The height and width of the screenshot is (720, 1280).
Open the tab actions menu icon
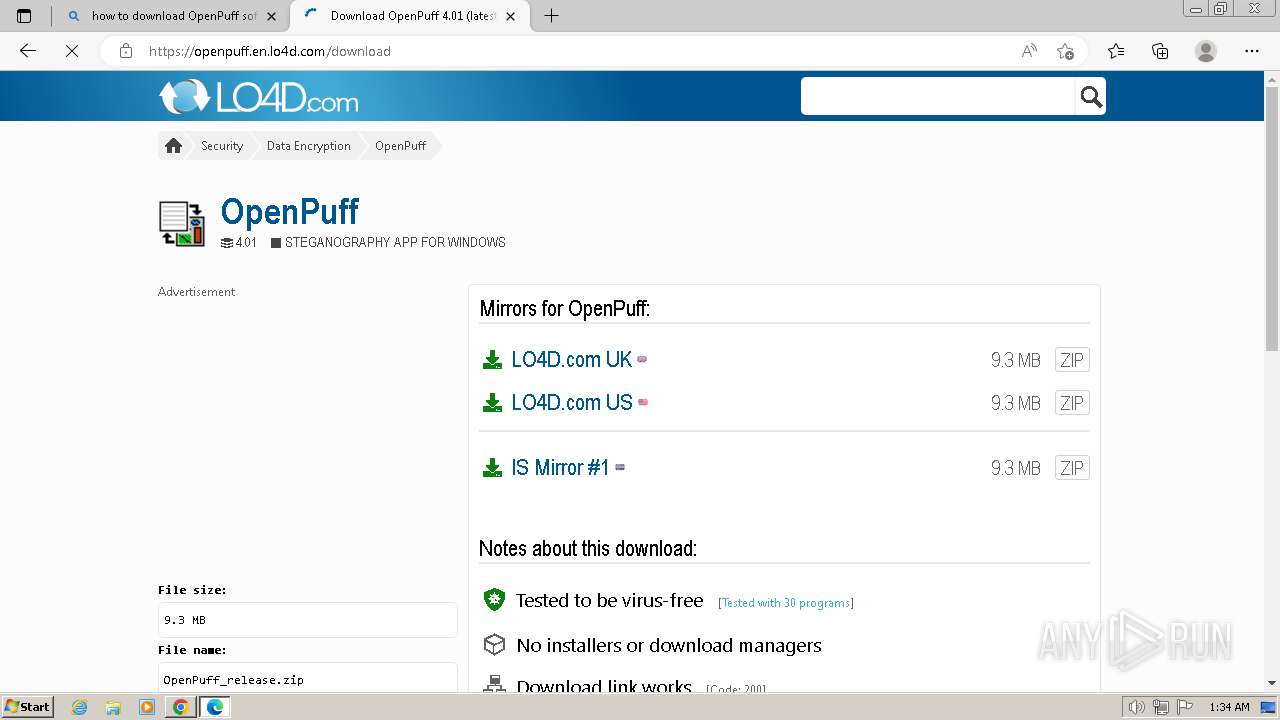tap(24, 16)
